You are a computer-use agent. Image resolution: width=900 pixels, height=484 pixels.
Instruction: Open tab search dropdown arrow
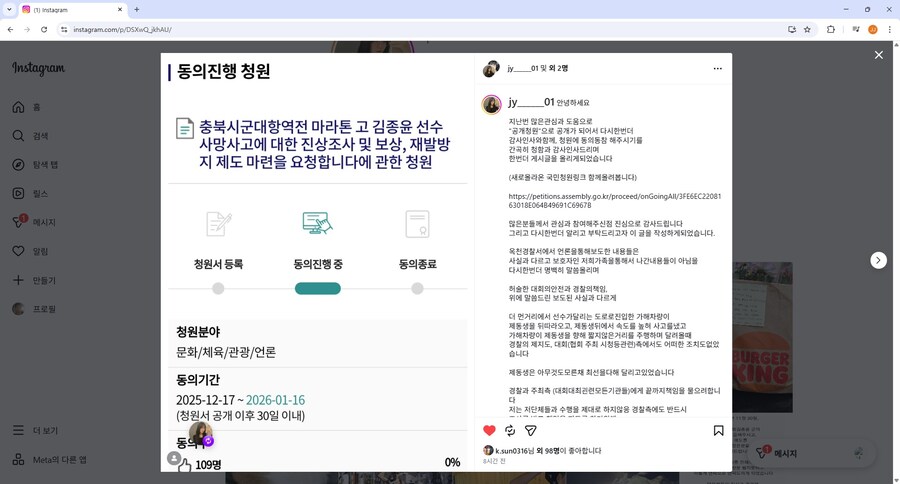pyautogui.click(x=9, y=10)
